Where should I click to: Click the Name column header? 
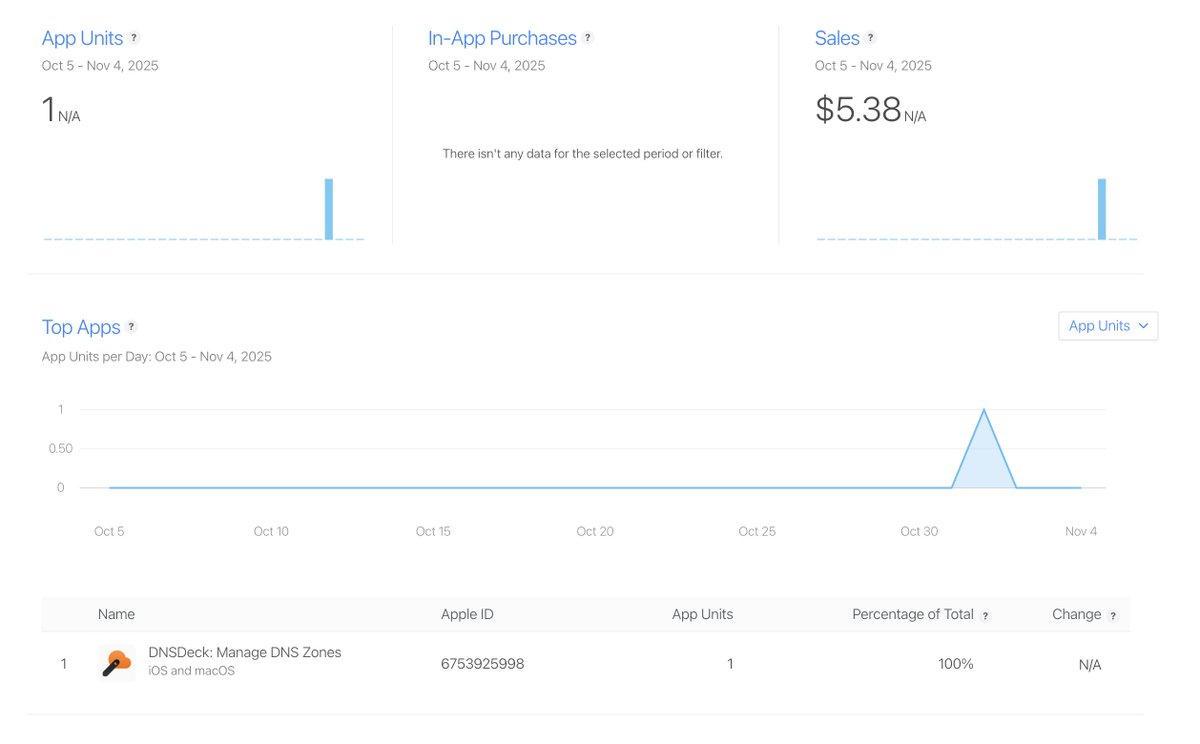[116, 614]
